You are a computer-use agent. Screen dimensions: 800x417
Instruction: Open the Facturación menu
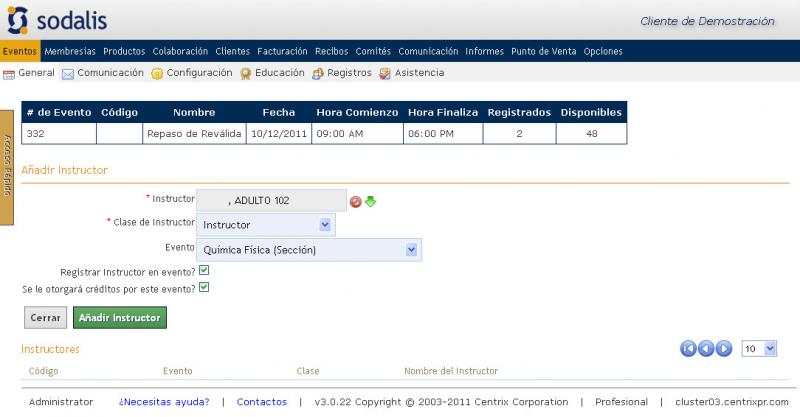(282, 51)
